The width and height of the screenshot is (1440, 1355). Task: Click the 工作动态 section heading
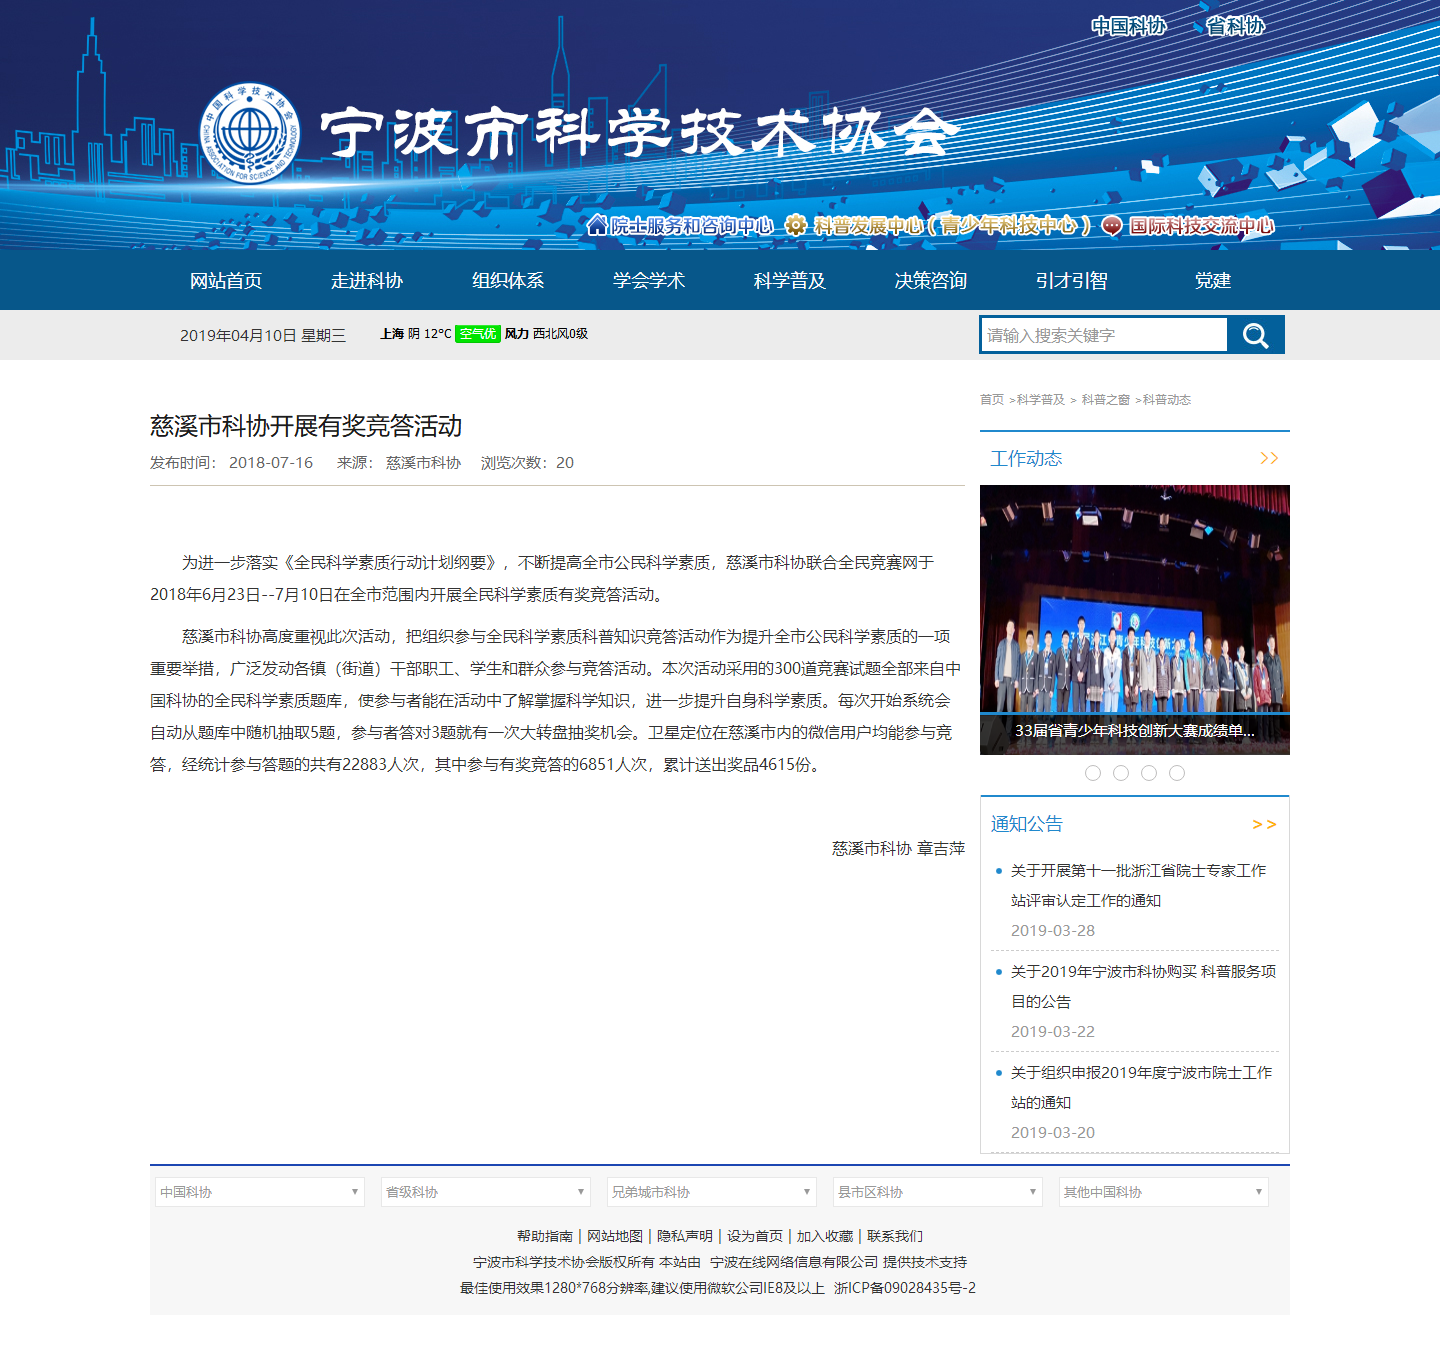point(1026,459)
